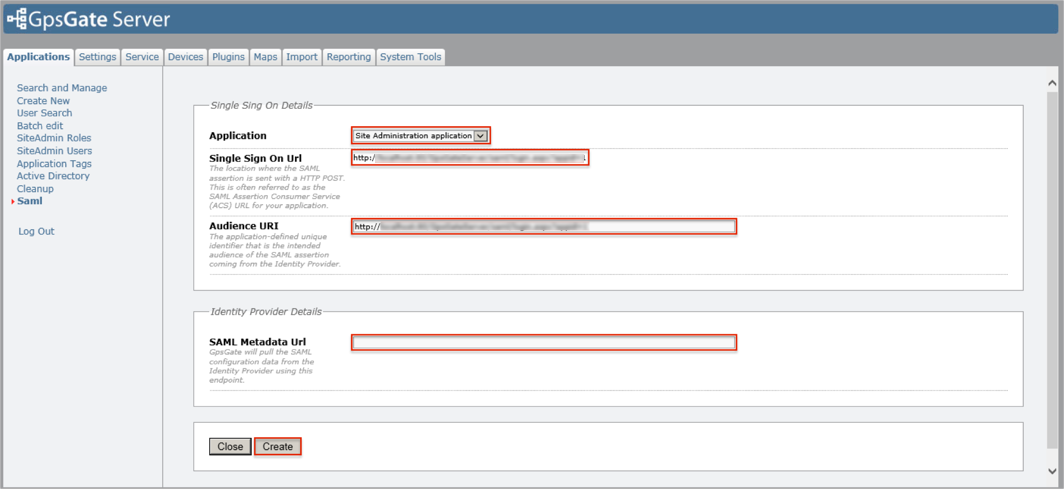Switch to the Reporting tab
Image resolution: width=1064 pixels, height=489 pixels.
(x=348, y=57)
